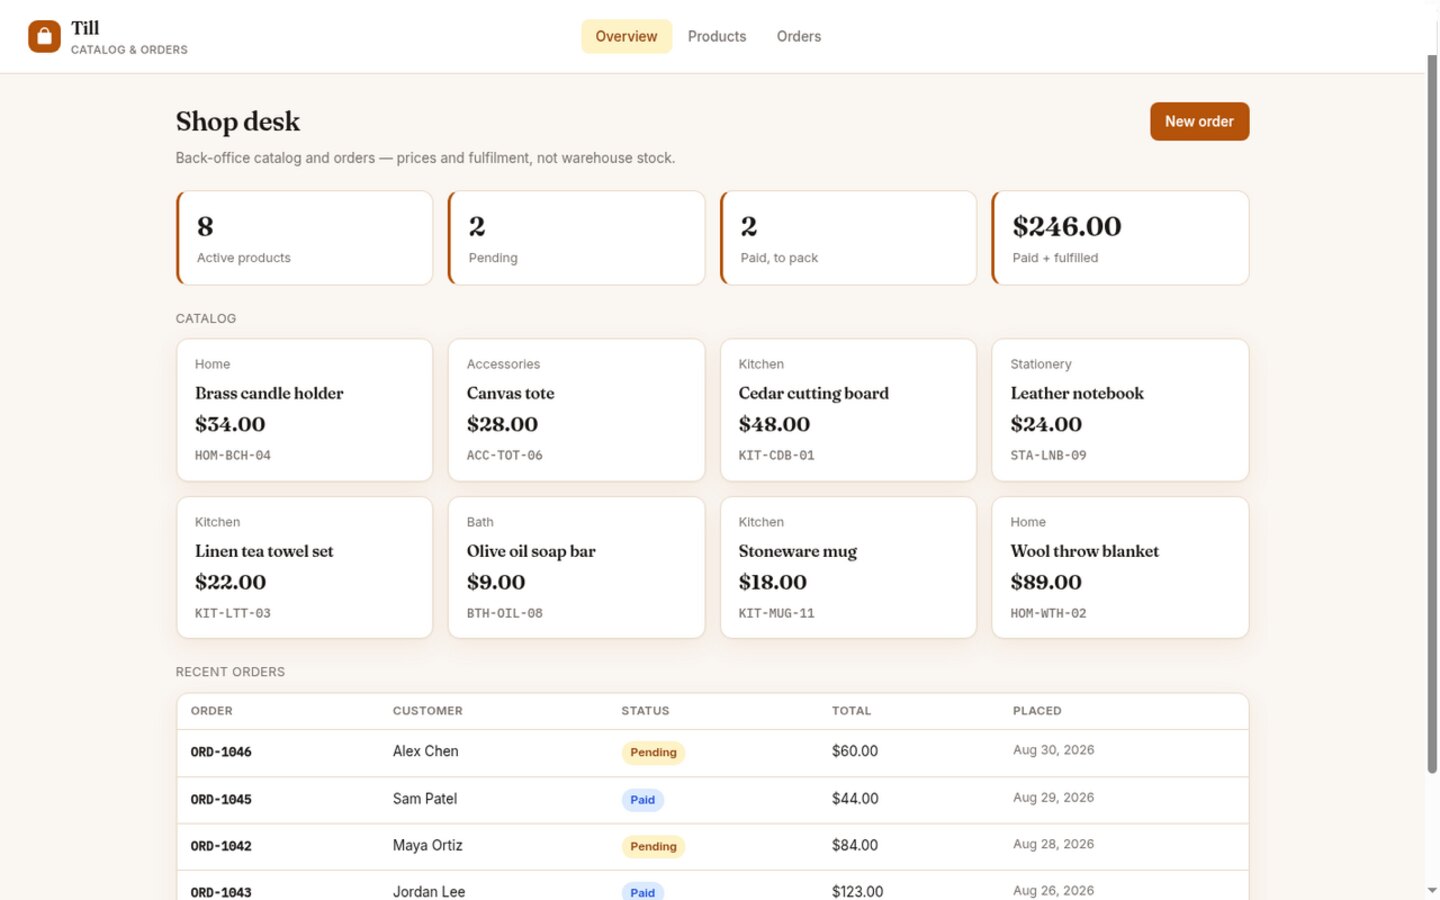Click the SKU text KIT-CDB-01
Screen dimensions: 1440x900
point(776,455)
